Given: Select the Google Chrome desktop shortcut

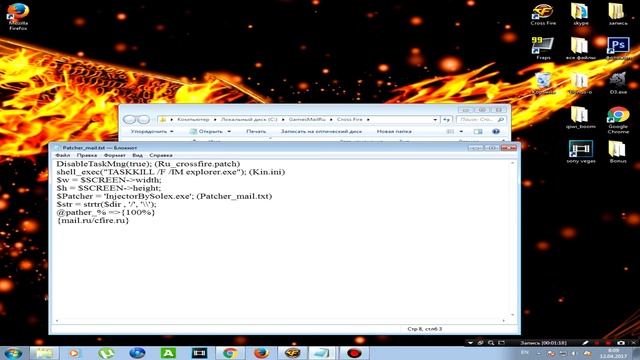Looking at the screenshot, I should pos(618,120).
